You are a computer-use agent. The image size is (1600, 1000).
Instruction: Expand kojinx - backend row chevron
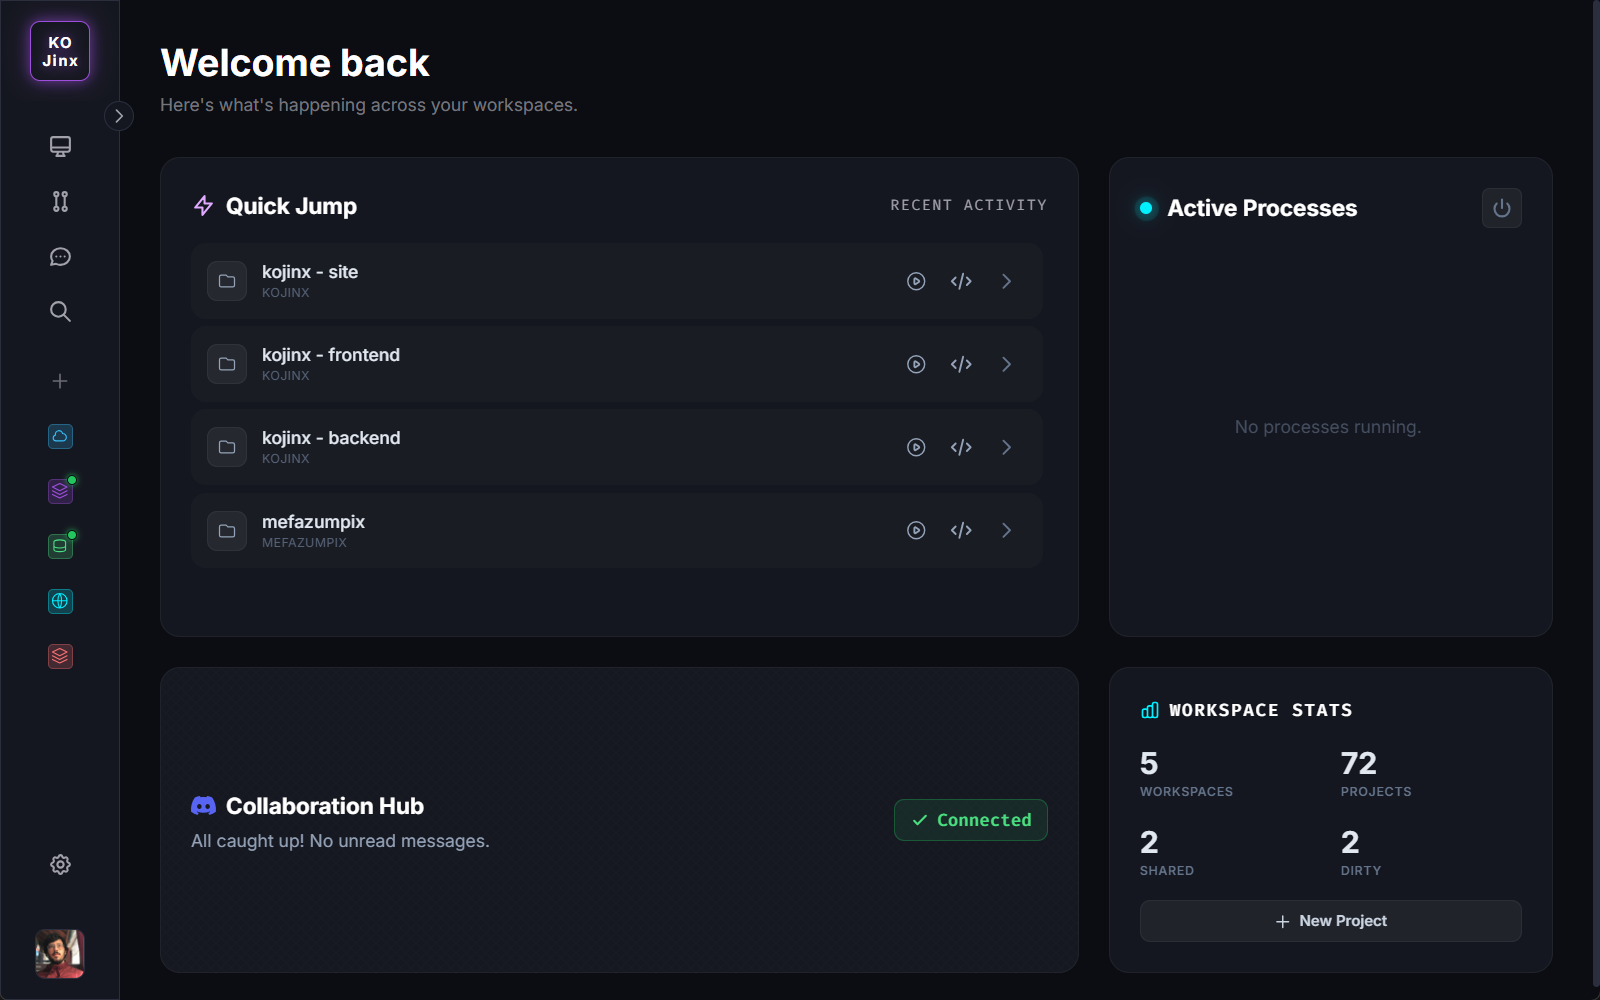click(1007, 447)
